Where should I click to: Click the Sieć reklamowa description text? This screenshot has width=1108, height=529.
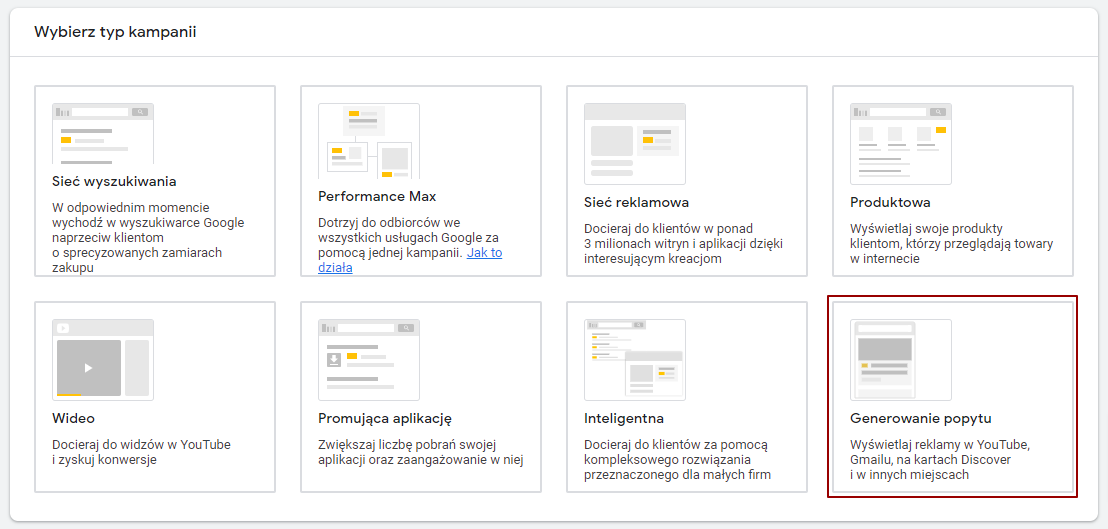click(683, 243)
